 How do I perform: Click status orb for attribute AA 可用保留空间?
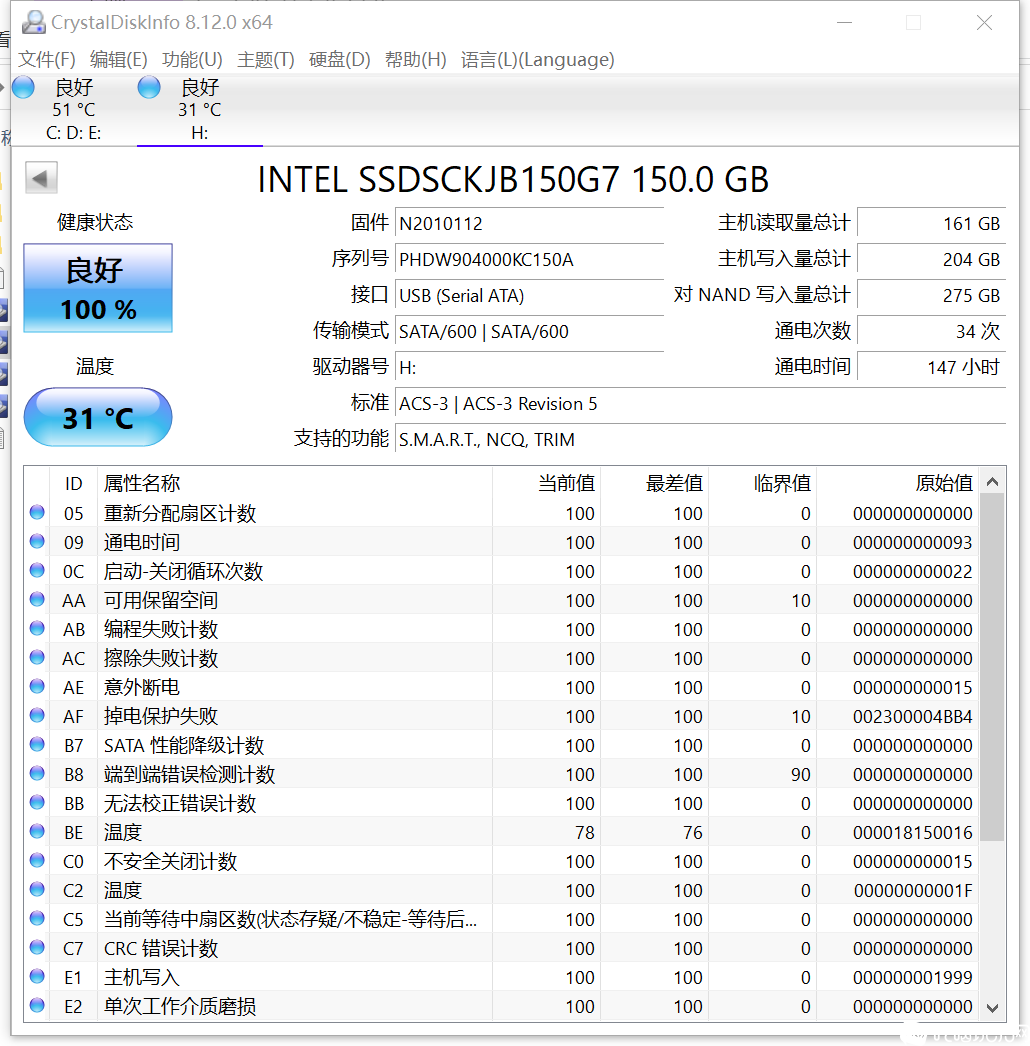tap(37, 599)
